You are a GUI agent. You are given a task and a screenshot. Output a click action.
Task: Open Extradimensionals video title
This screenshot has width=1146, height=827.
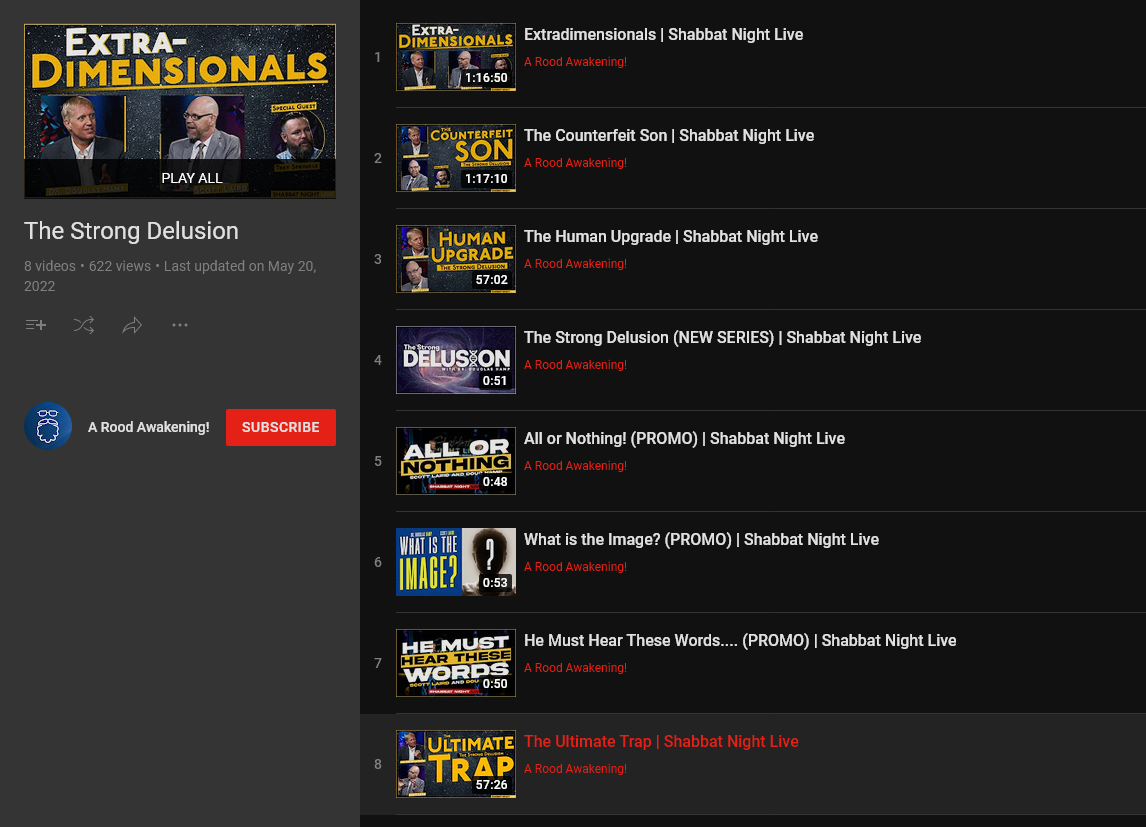[x=664, y=34]
